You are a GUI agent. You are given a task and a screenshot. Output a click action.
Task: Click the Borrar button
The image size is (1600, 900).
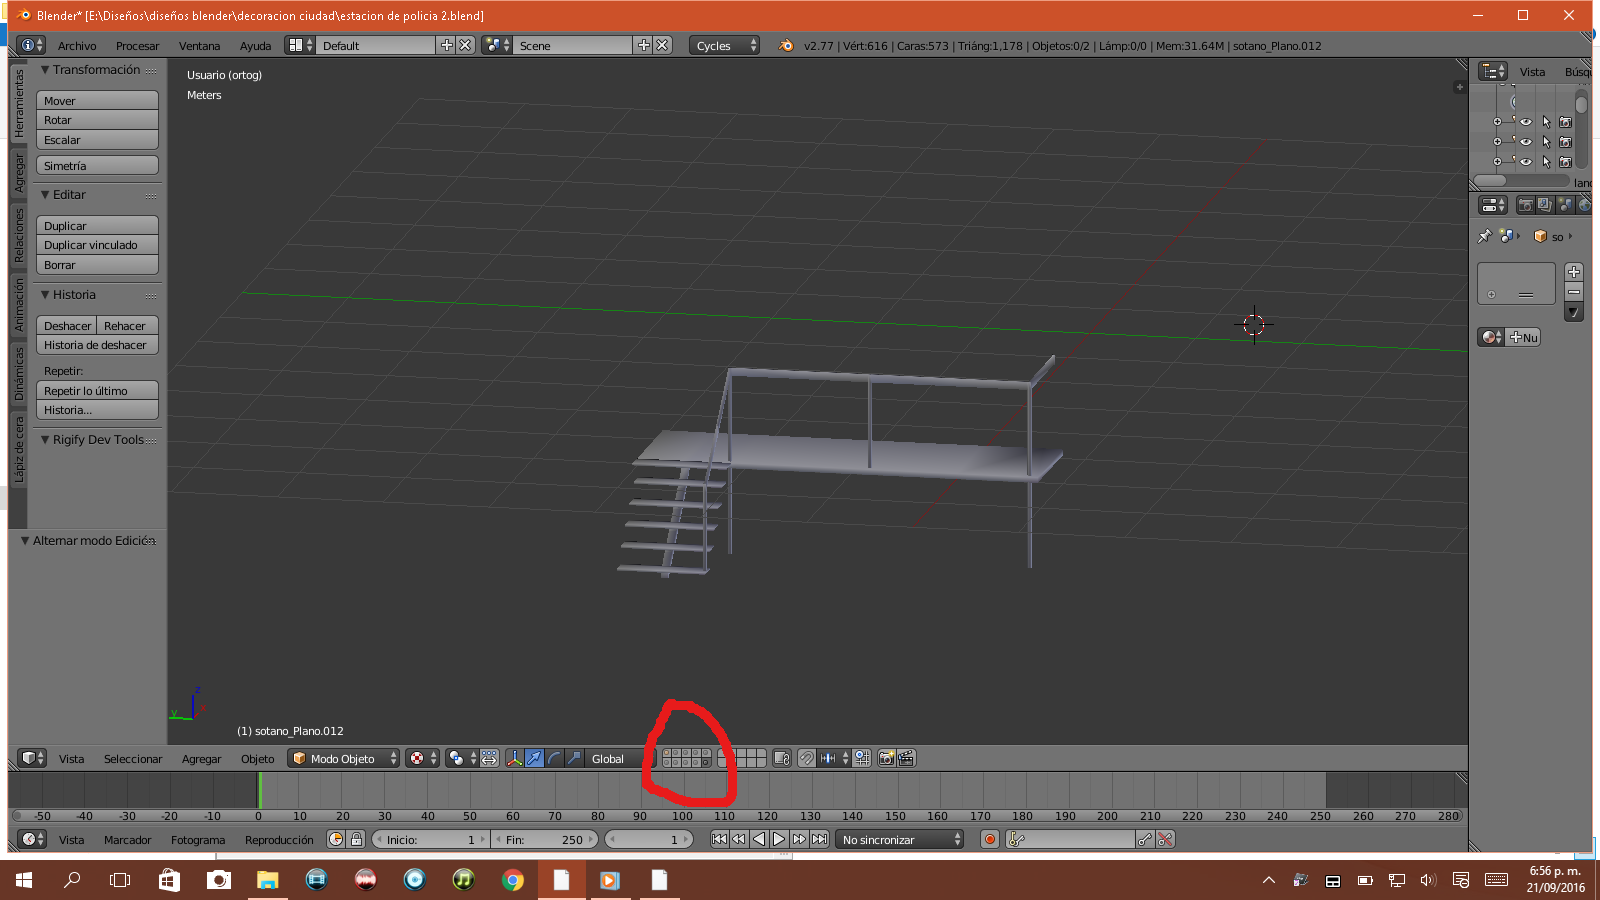click(97, 265)
